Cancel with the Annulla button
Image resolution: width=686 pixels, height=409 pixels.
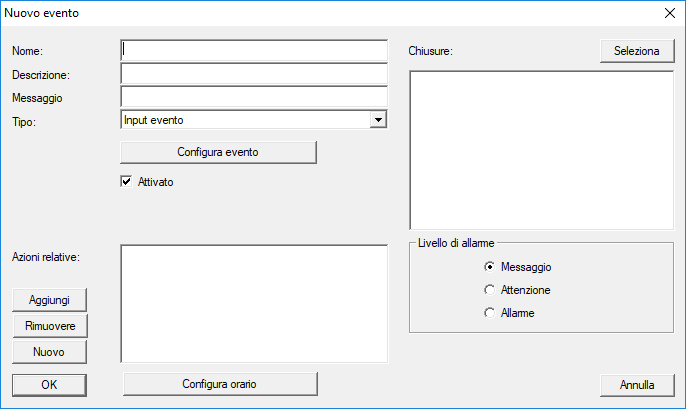[637, 384]
